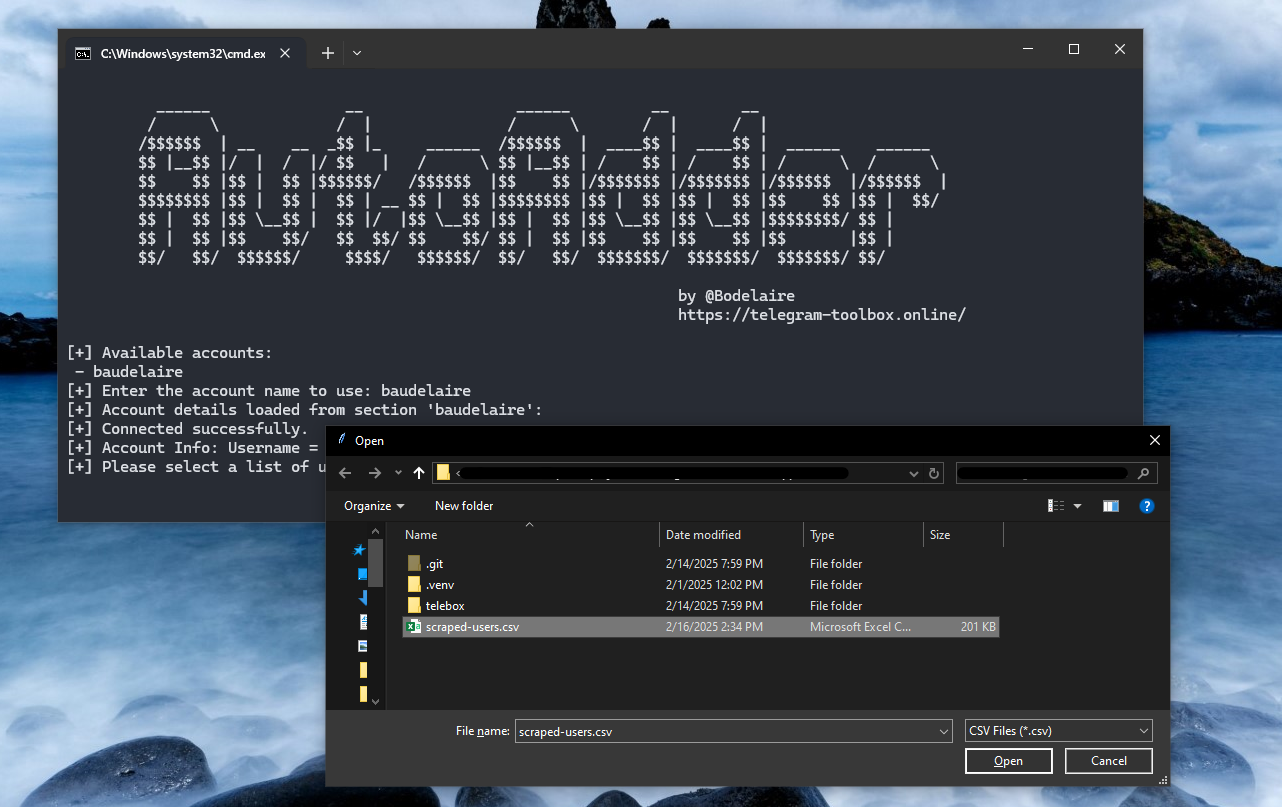Refresh the current folder listing
This screenshot has height=807, width=1282.
[934, 473]
